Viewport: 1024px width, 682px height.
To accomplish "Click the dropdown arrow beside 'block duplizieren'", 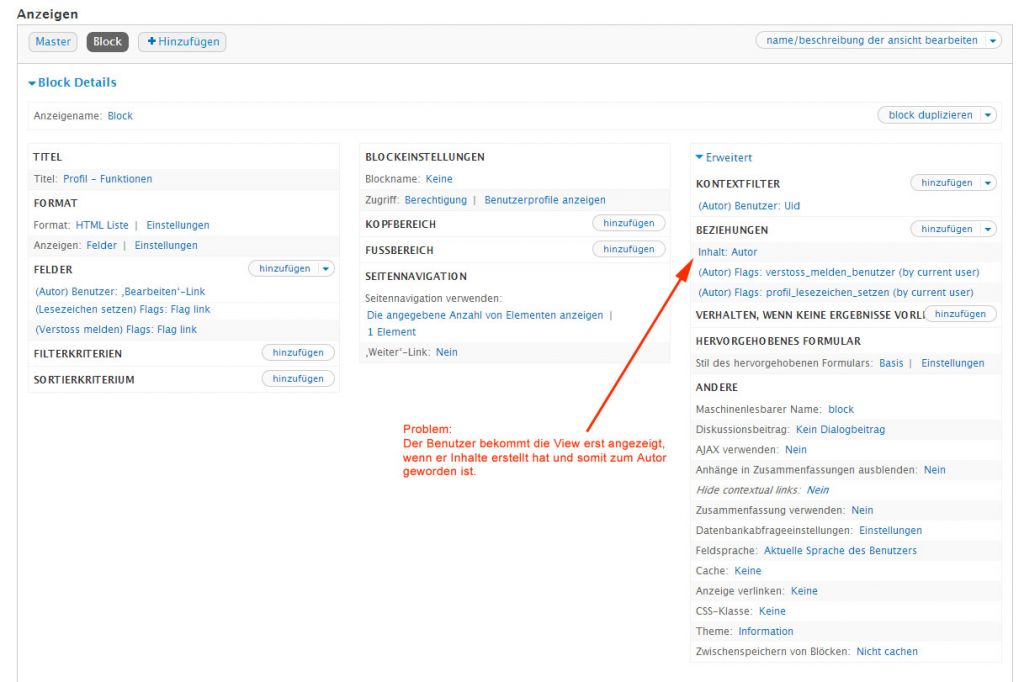I will tap(988, 115).
